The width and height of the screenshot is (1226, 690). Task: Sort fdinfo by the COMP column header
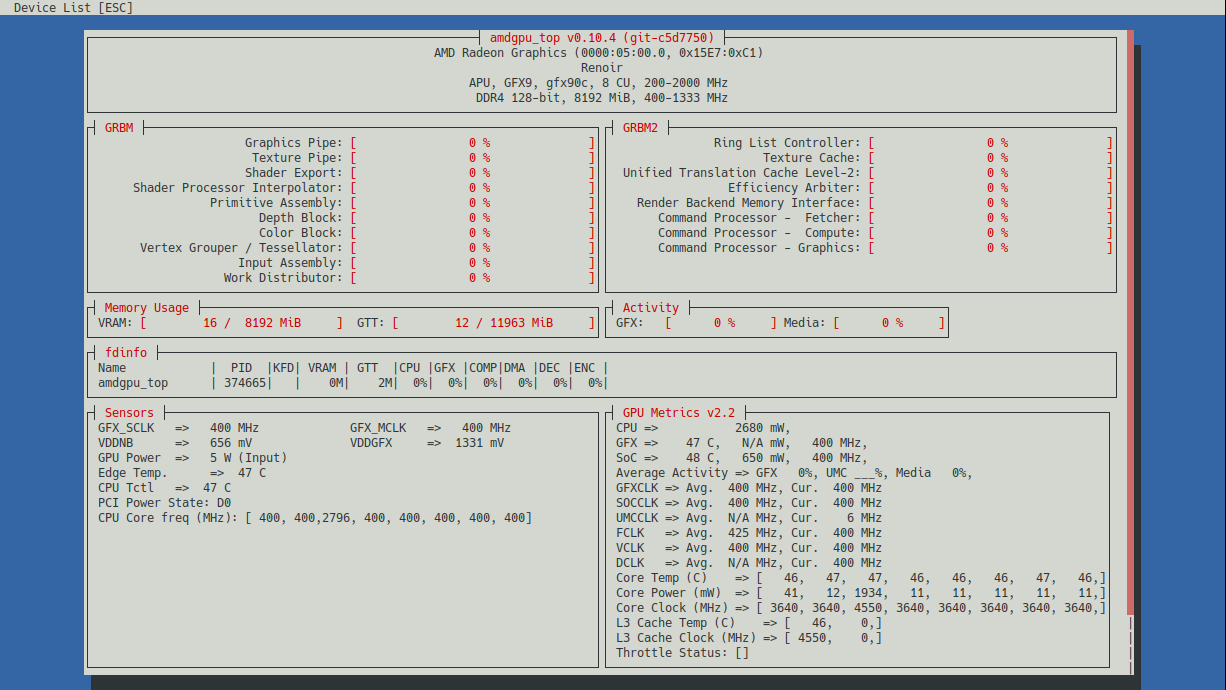coord(483,368)
